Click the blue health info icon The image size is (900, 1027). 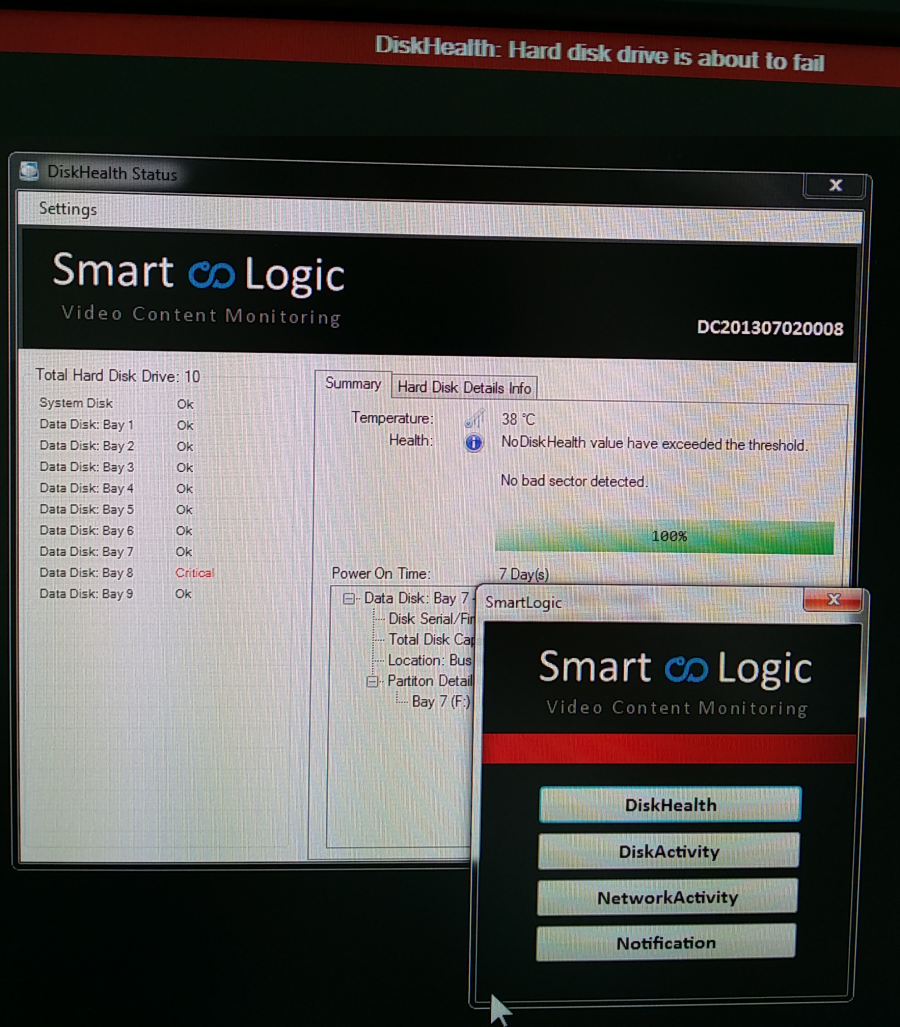point(474,443)
